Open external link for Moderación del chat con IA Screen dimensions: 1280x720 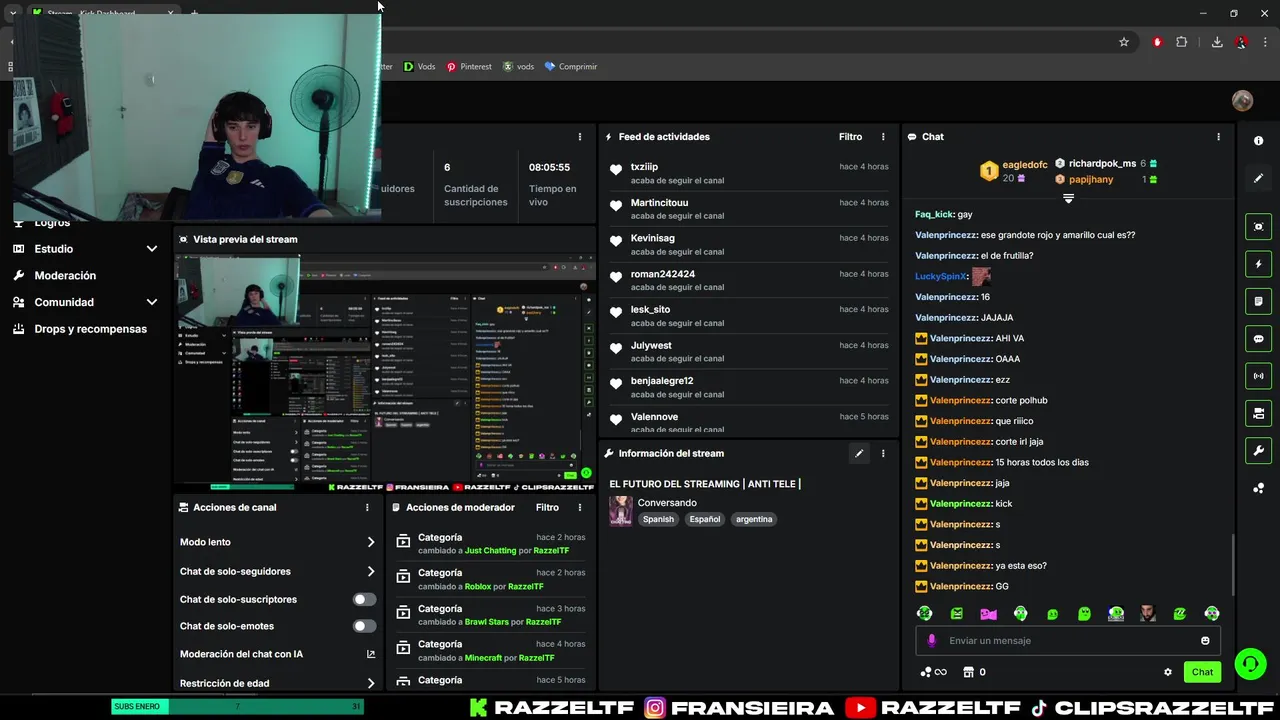pyautogui.click(x=371, y=654)
